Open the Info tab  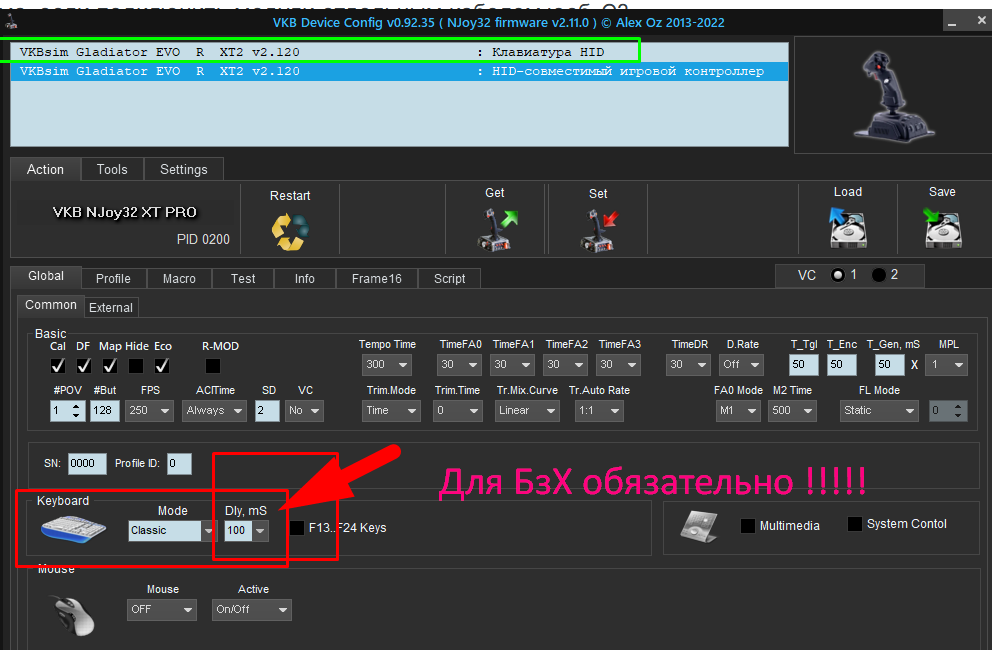(x=304, y=278)
